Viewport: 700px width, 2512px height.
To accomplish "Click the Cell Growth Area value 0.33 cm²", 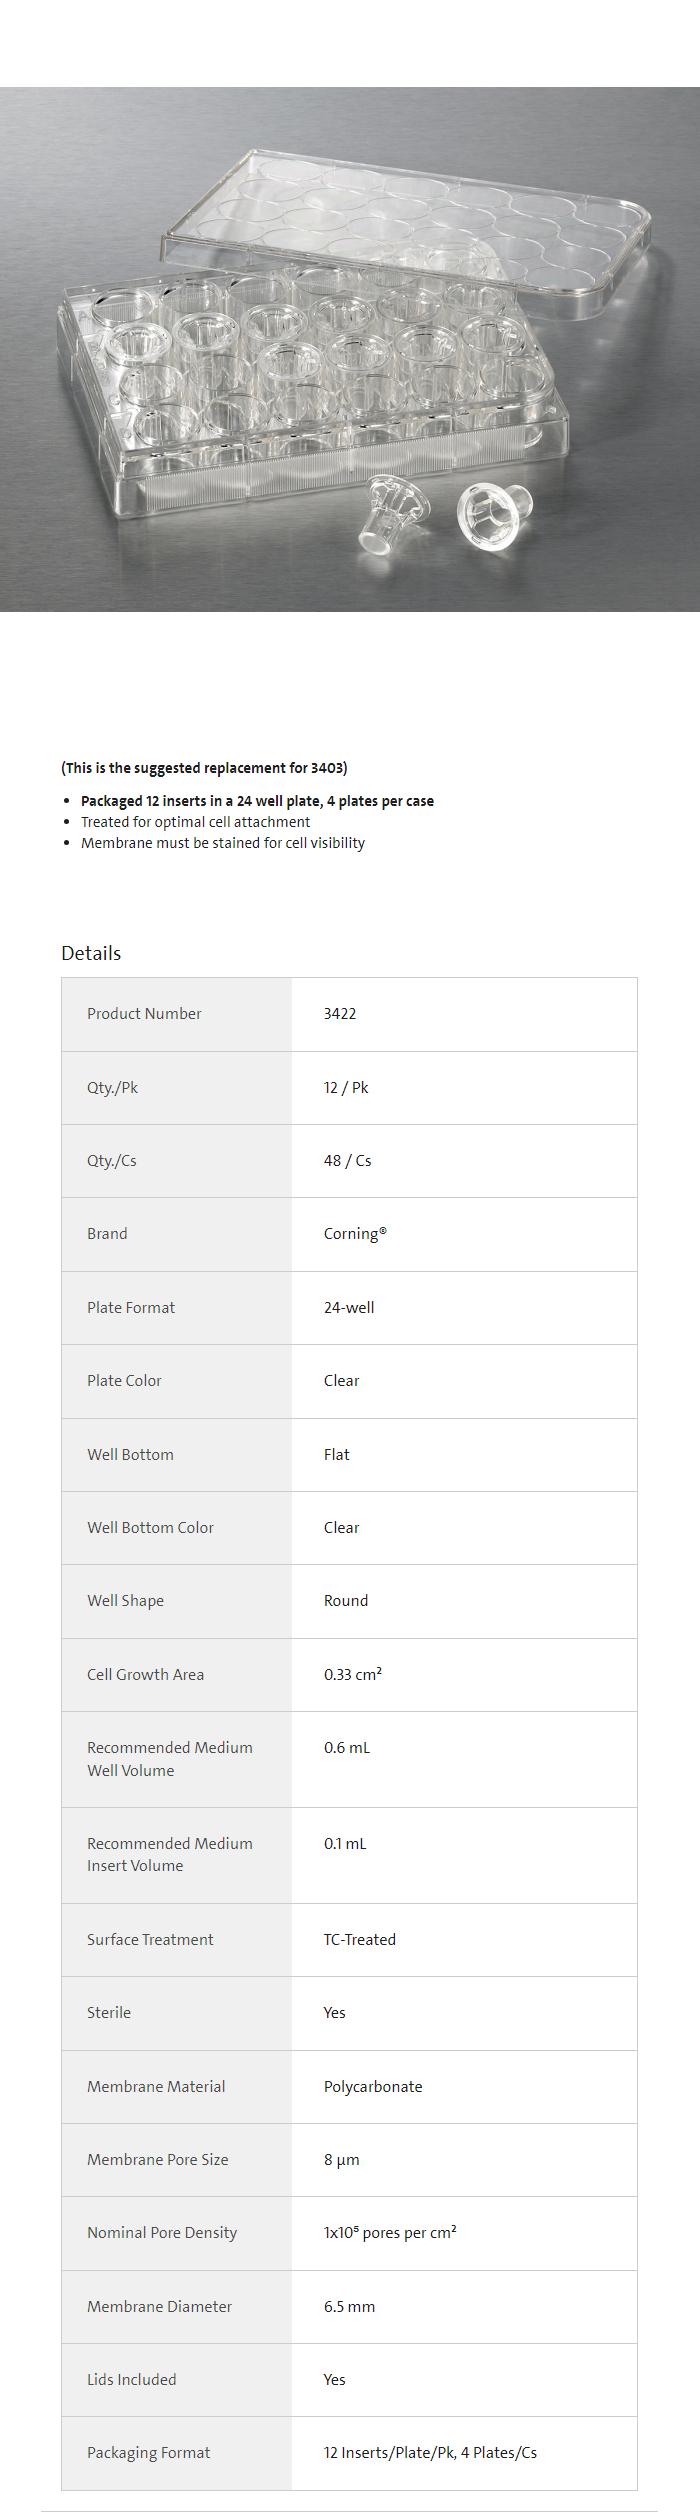I will tap(353, 1674).
